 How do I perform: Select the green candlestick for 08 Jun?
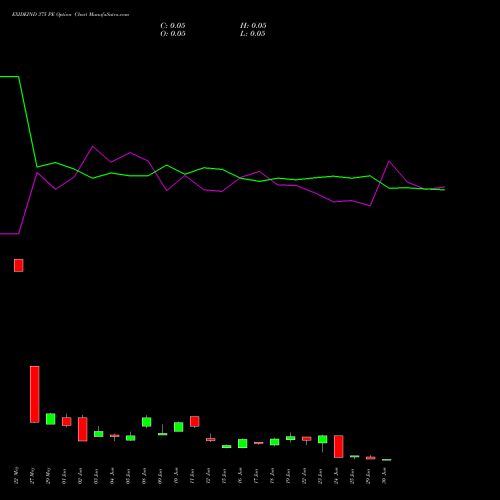click(x=147, y=422)
